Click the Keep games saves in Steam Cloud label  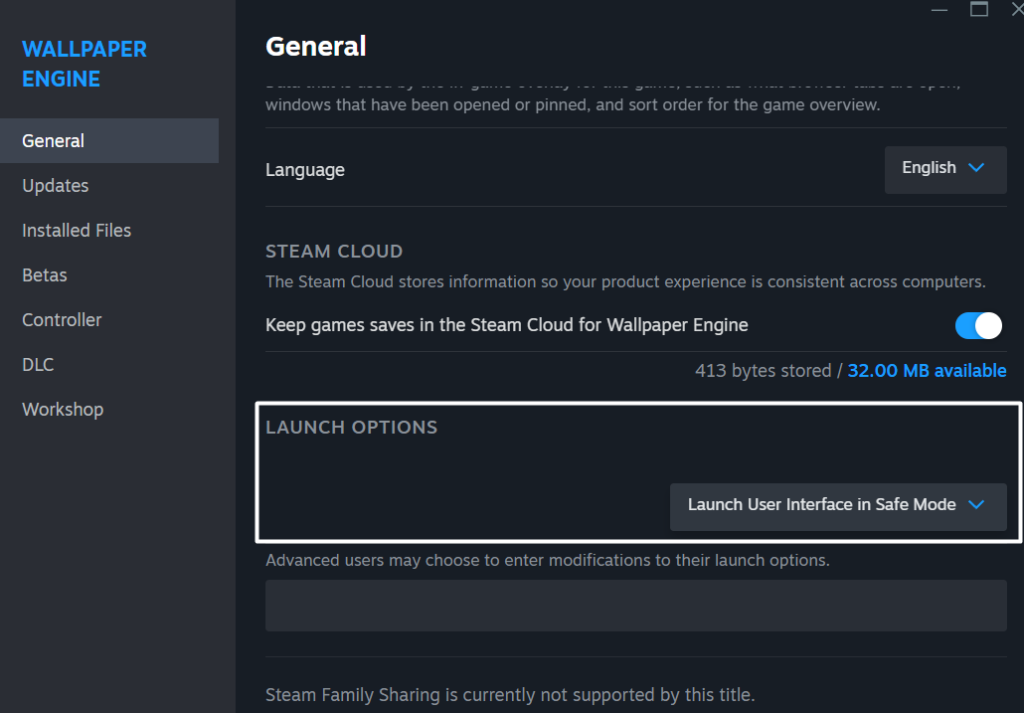coord(506,325)
